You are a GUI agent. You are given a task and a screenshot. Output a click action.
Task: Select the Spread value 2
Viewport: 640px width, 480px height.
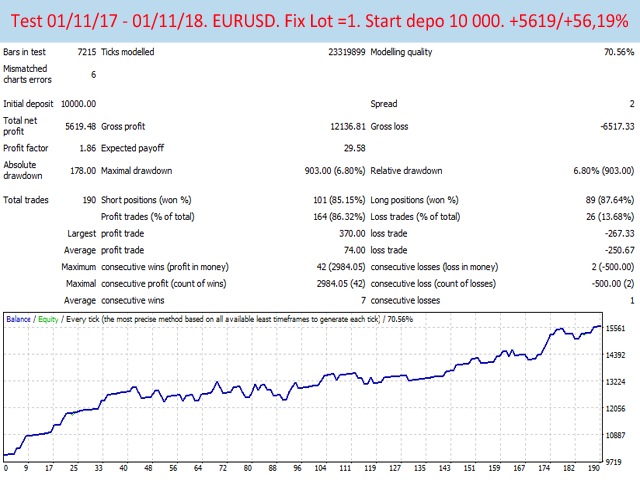632,104
